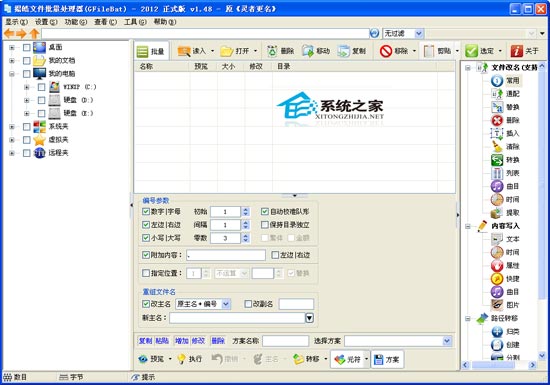550x385 pixels.
Task: Click the 批量 toolbar button
Action: click(151, 52)
